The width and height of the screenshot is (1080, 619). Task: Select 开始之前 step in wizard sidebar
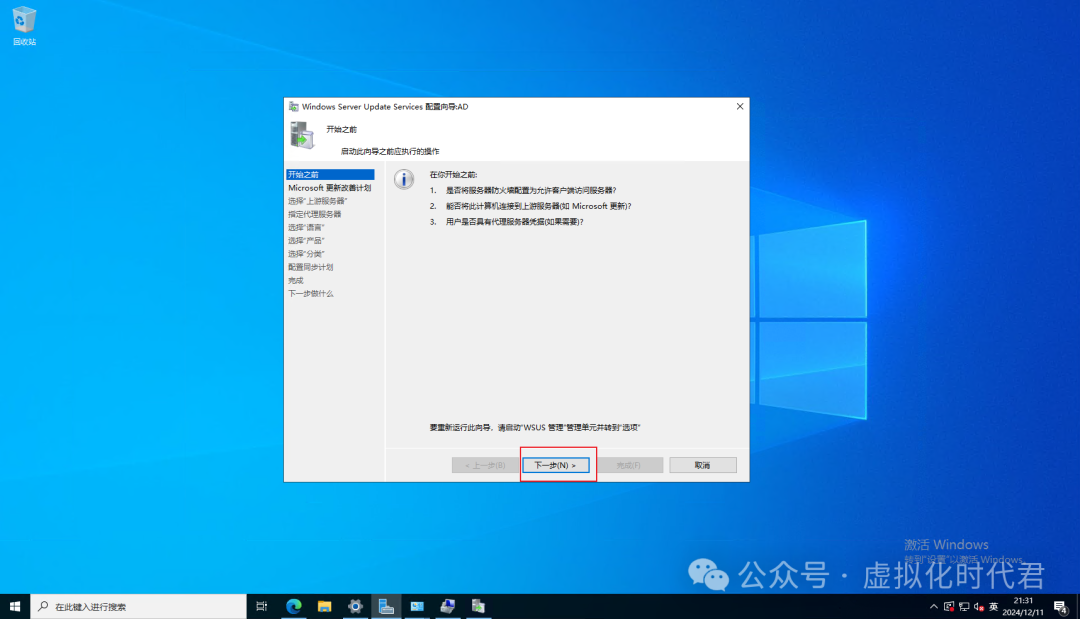[x=330, y=175]
